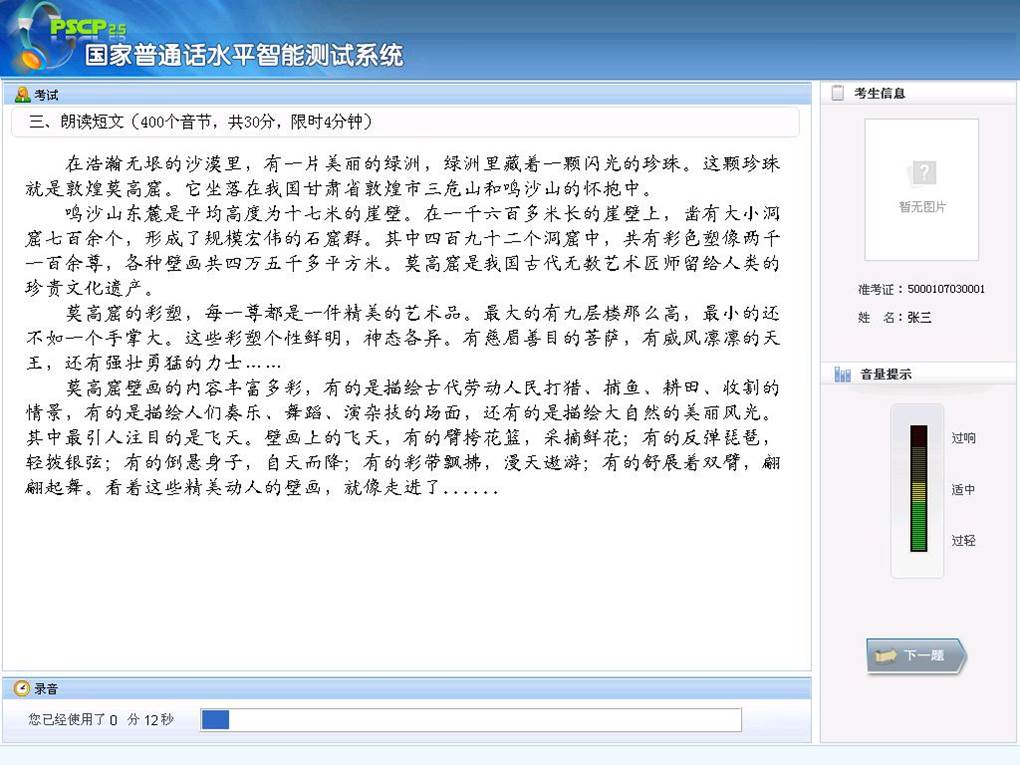The image size is (1020, 765).
Task: Click the notepad icon beside 考生信息
Action: pyautogui.click(x=839, y=91)
